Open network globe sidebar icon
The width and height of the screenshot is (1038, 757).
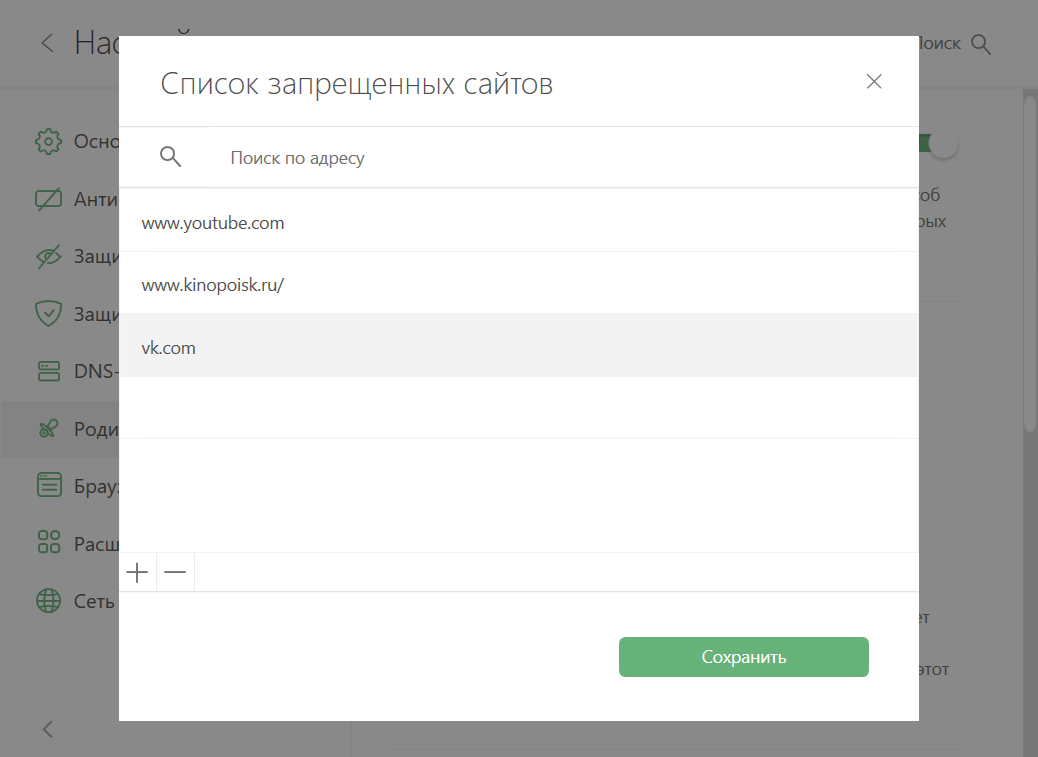48,601
